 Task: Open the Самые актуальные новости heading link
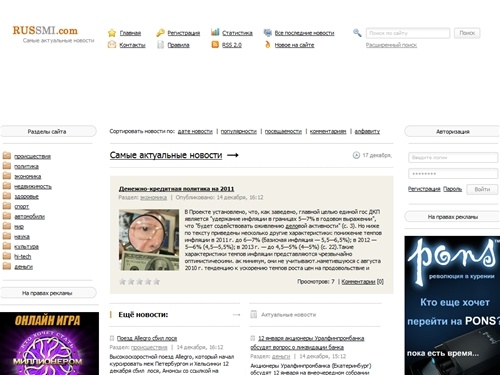click(166, 155)
